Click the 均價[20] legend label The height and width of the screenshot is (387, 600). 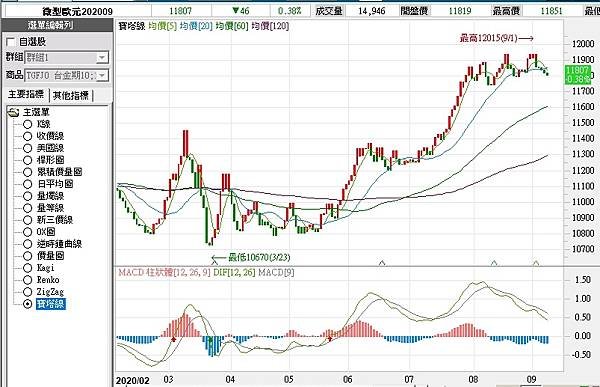pos(196,26)
